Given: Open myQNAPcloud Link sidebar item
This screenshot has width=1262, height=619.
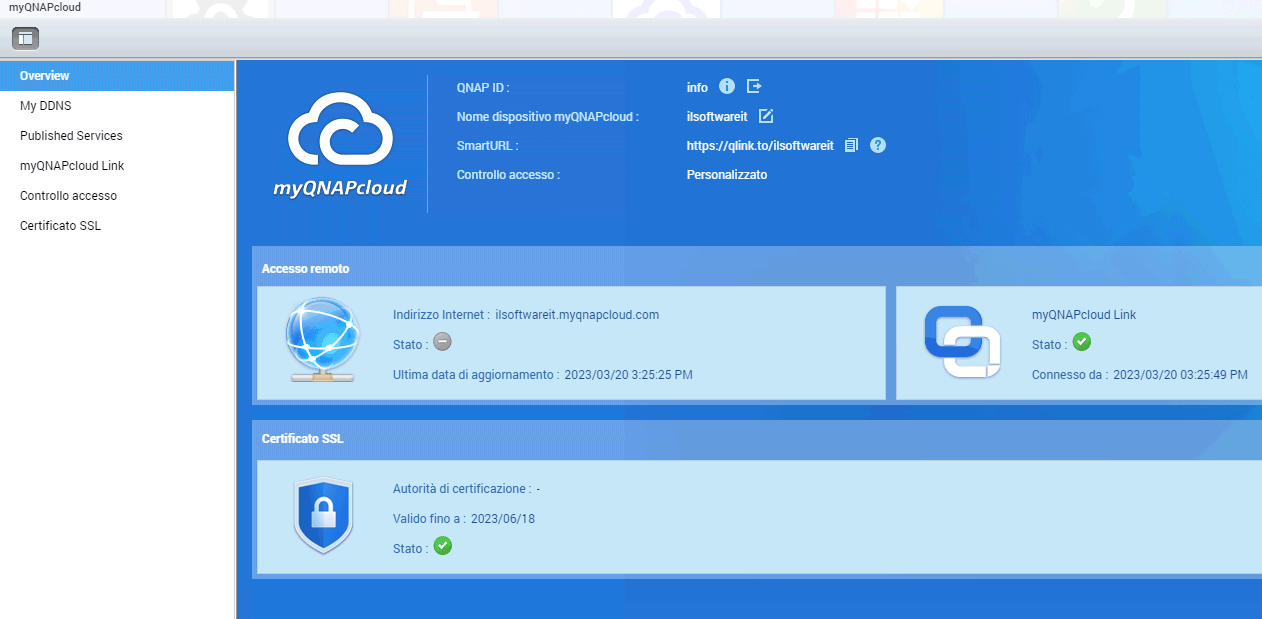Looking at the screenshot, I should click(x=117, y=166).
